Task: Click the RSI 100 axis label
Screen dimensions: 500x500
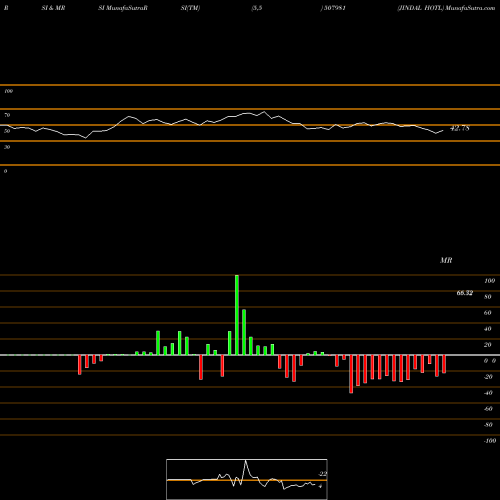Action: pos(8,91)
